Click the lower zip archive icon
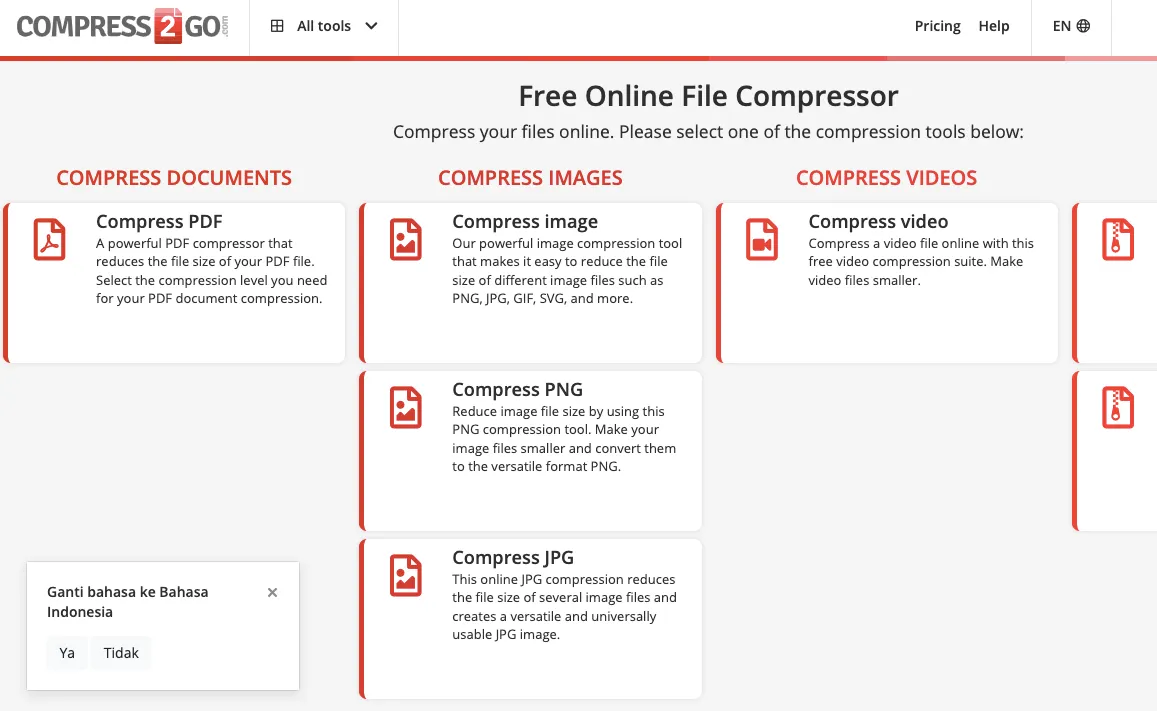The image size is (1157, 711). point(1117,408)
